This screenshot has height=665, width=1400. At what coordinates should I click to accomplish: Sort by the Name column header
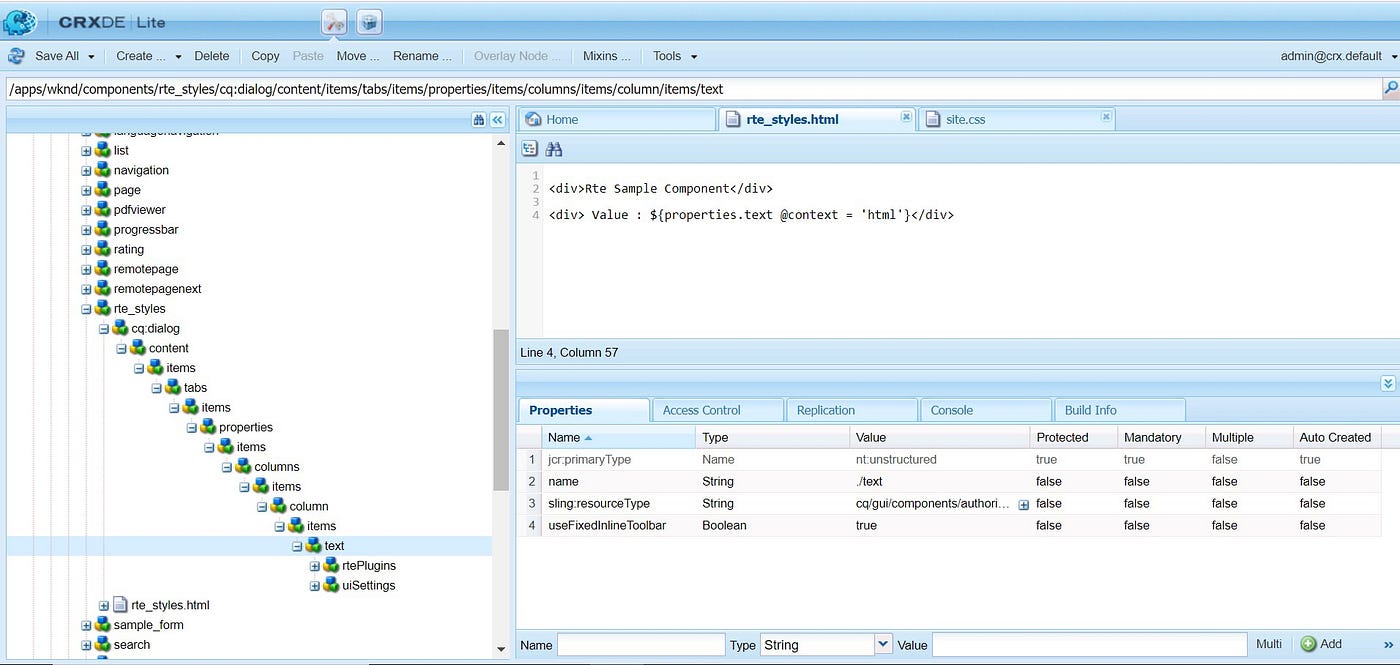[x=618, y=437]
